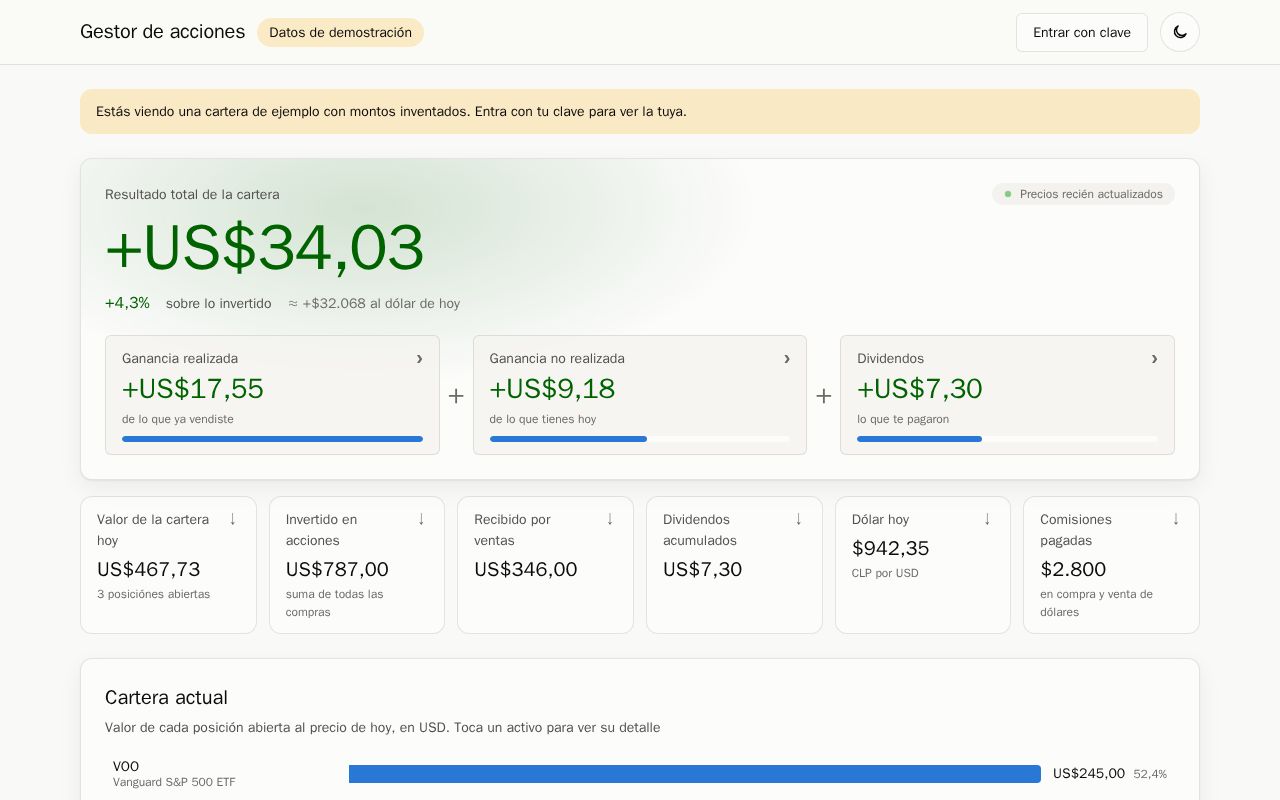Image resolution: width=1280 pixels, height=800 pixels.
Task: Click the +US$34,03 total result value
Action: click(x=265, y=248)
